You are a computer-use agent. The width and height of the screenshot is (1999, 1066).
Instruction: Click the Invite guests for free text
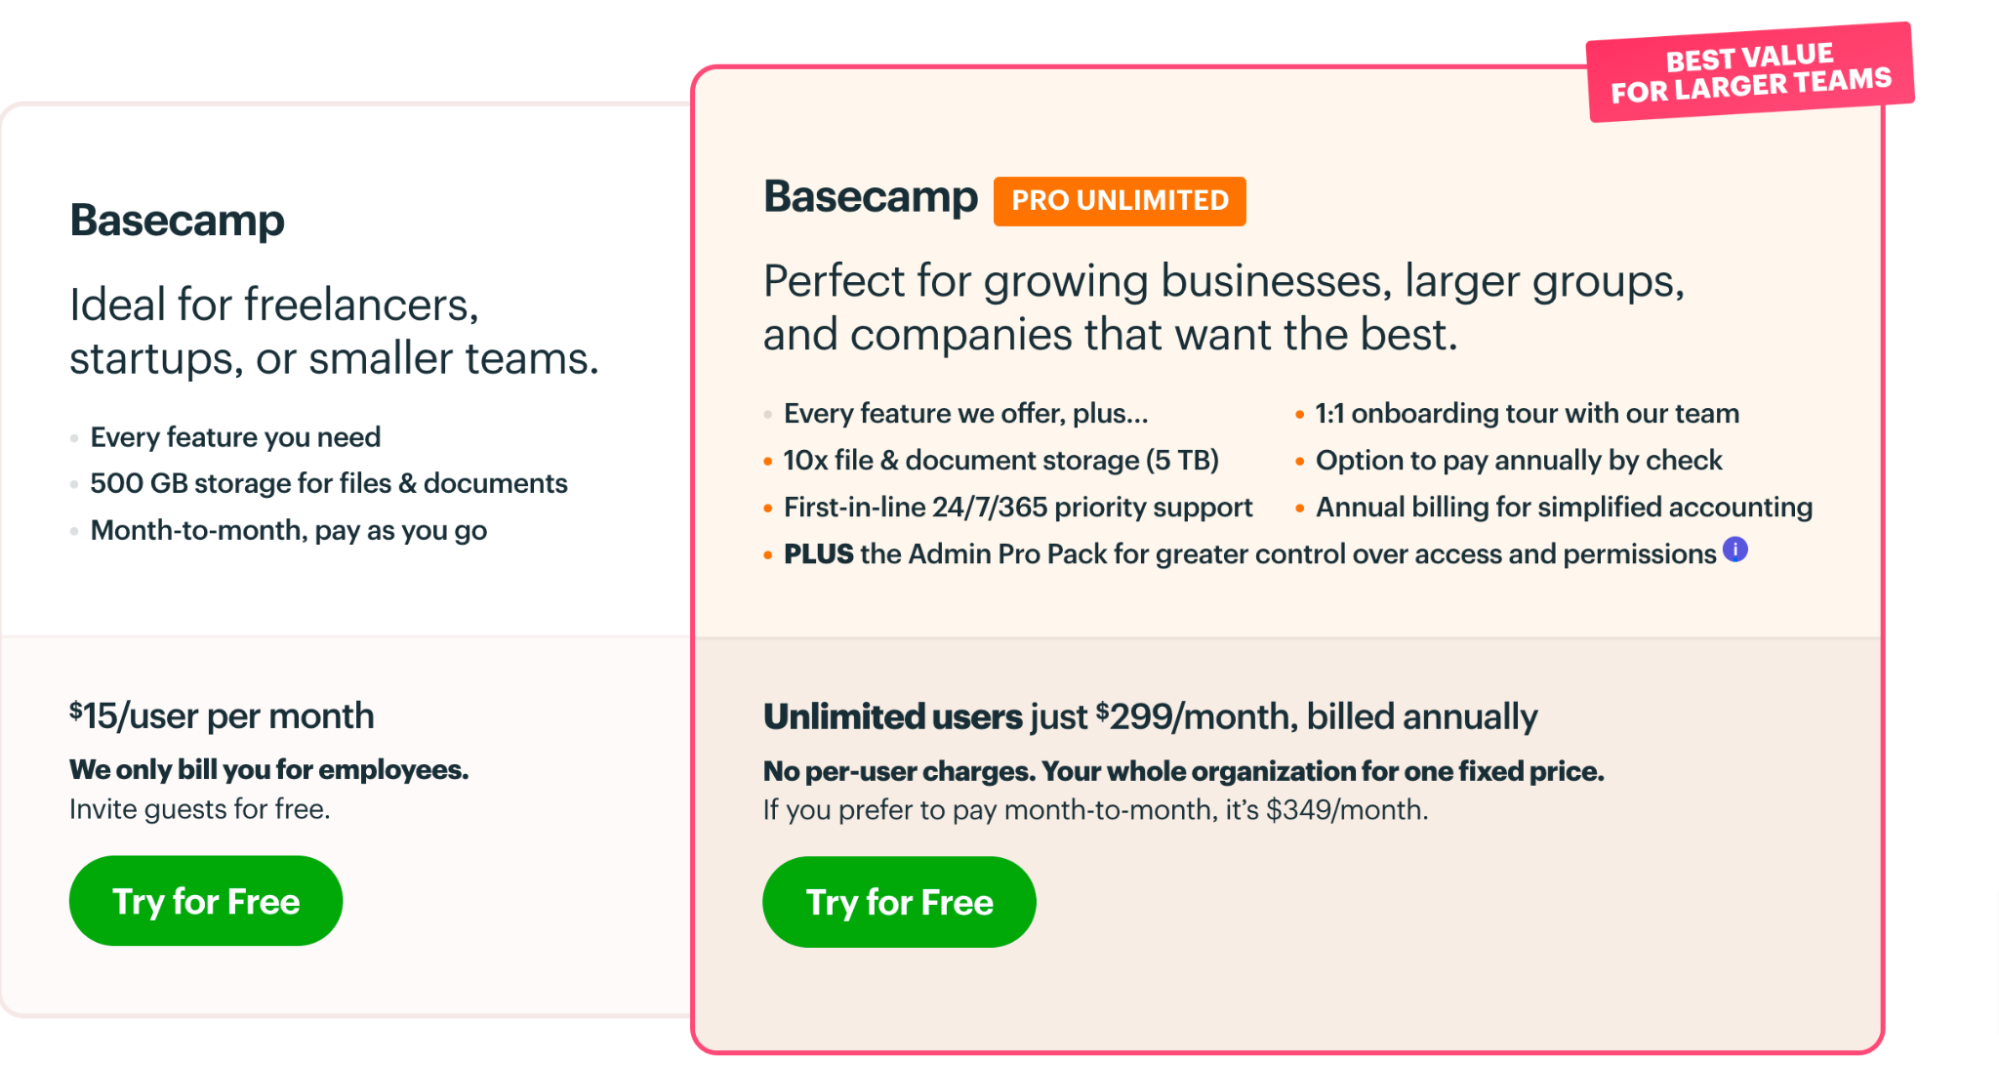[199, 809]
